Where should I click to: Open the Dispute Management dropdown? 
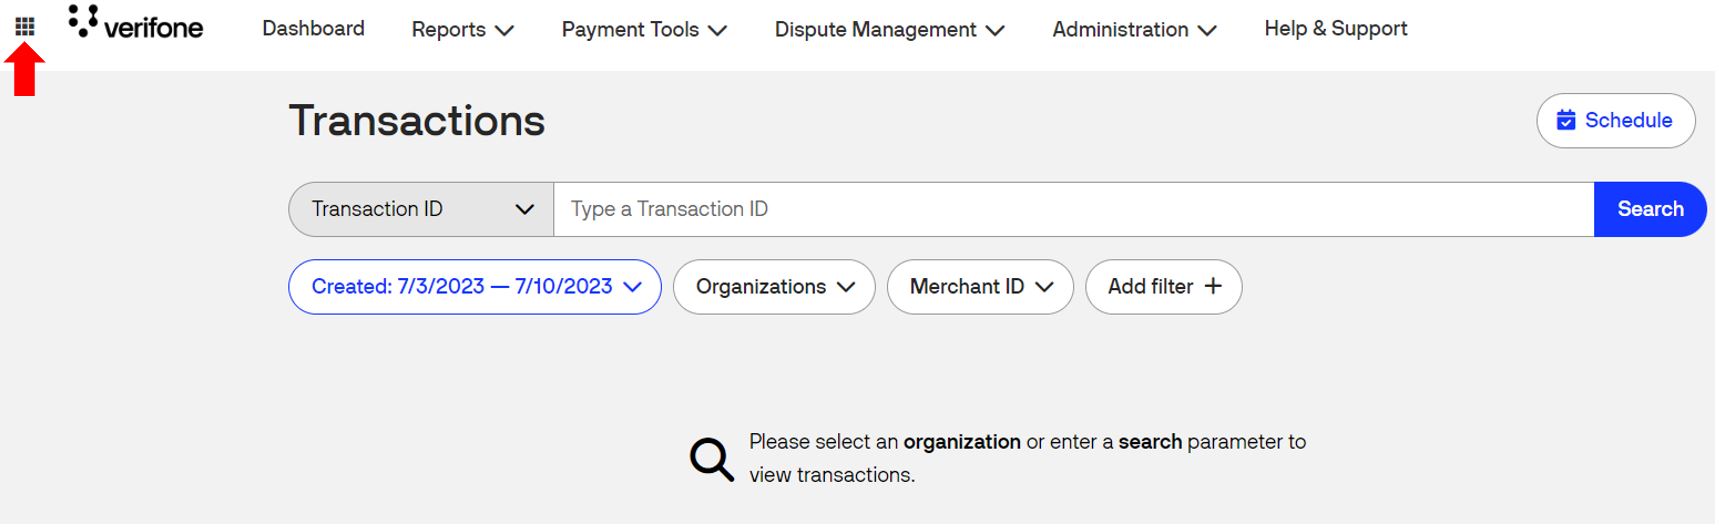click(x=888, y=30)
